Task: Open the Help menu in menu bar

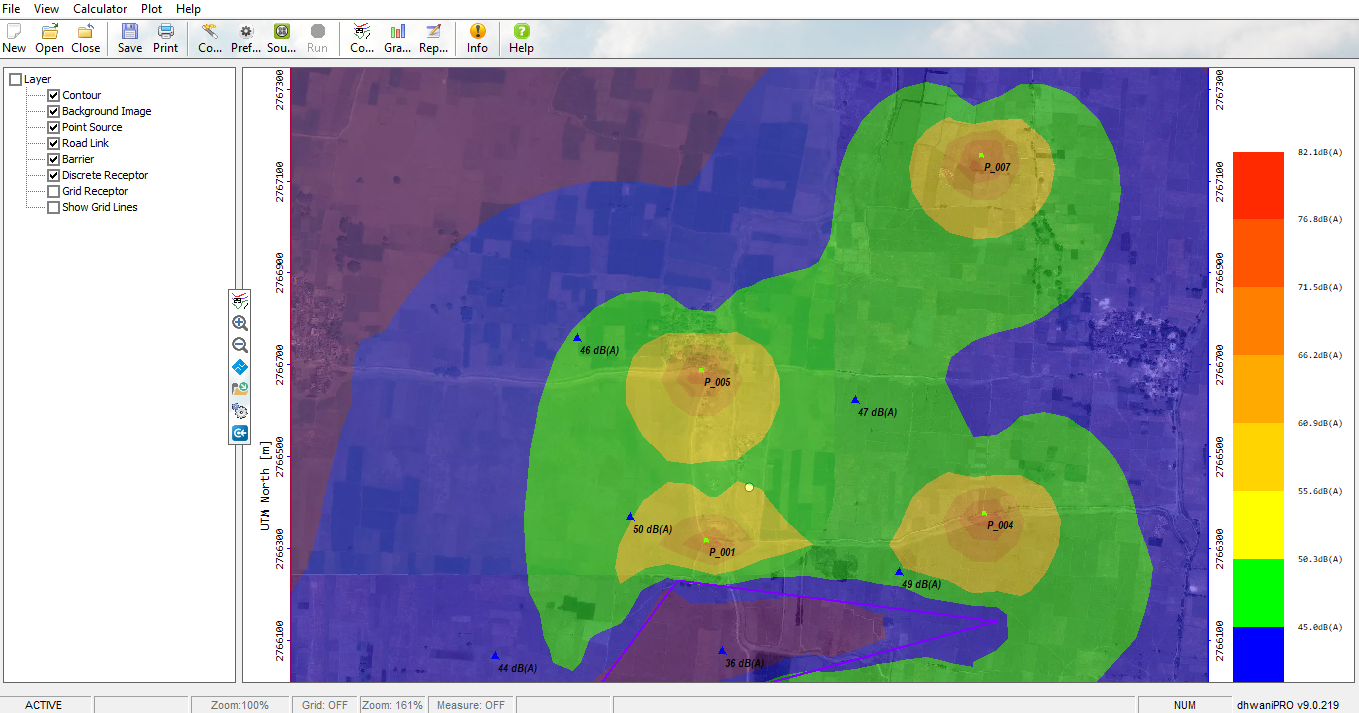Action: (x=188, y=8)
